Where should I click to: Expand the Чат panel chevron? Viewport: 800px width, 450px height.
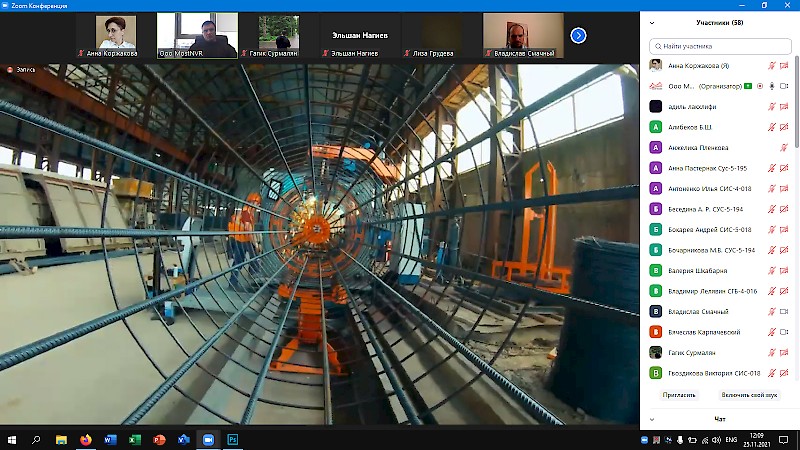tap(652, 419)
